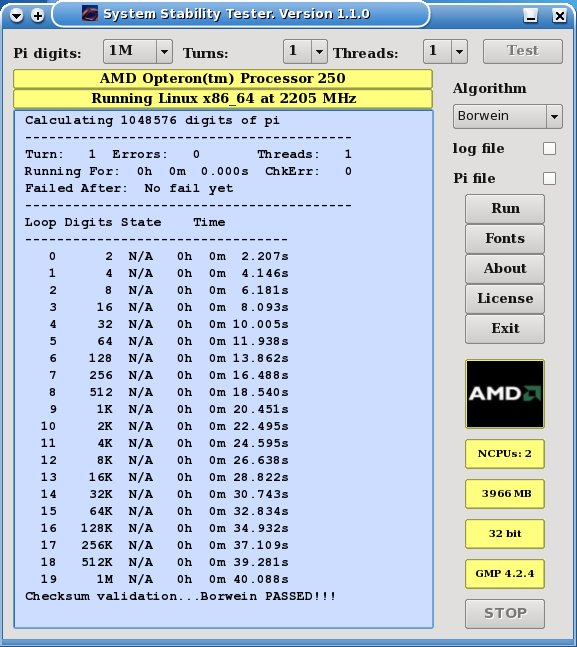Click the loop 17 row with 37.109s
This screenshot has height=647, width=577.
pyautogui.click(x=164, y=545)
